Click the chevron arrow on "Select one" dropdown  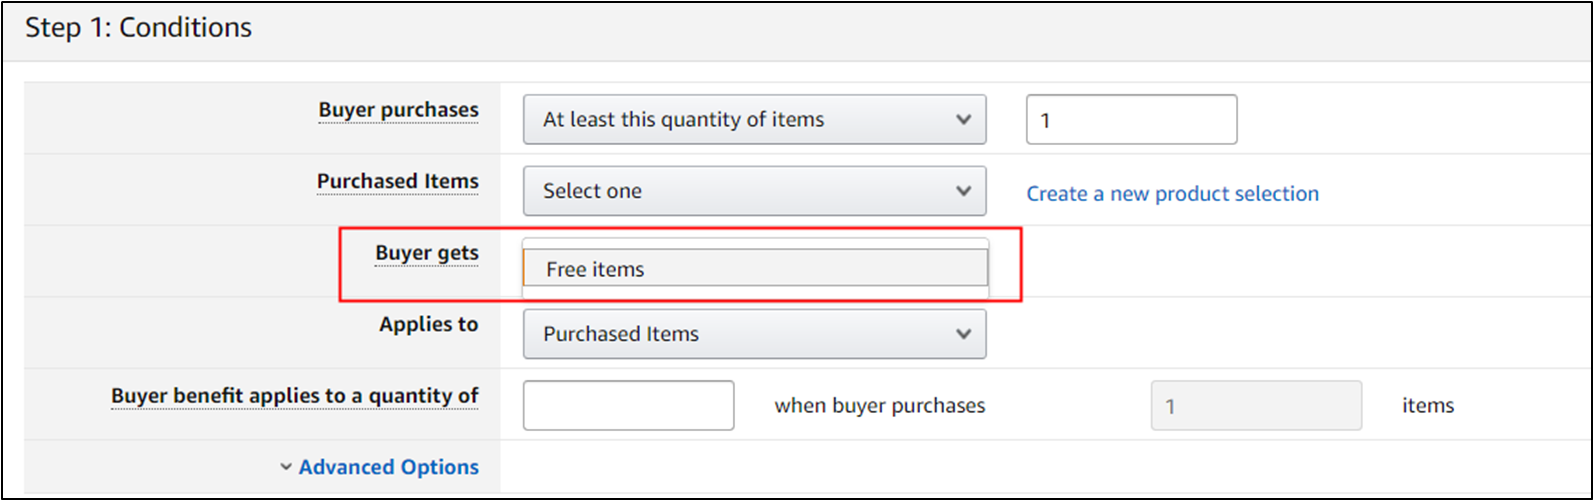[x=963, y=191]
